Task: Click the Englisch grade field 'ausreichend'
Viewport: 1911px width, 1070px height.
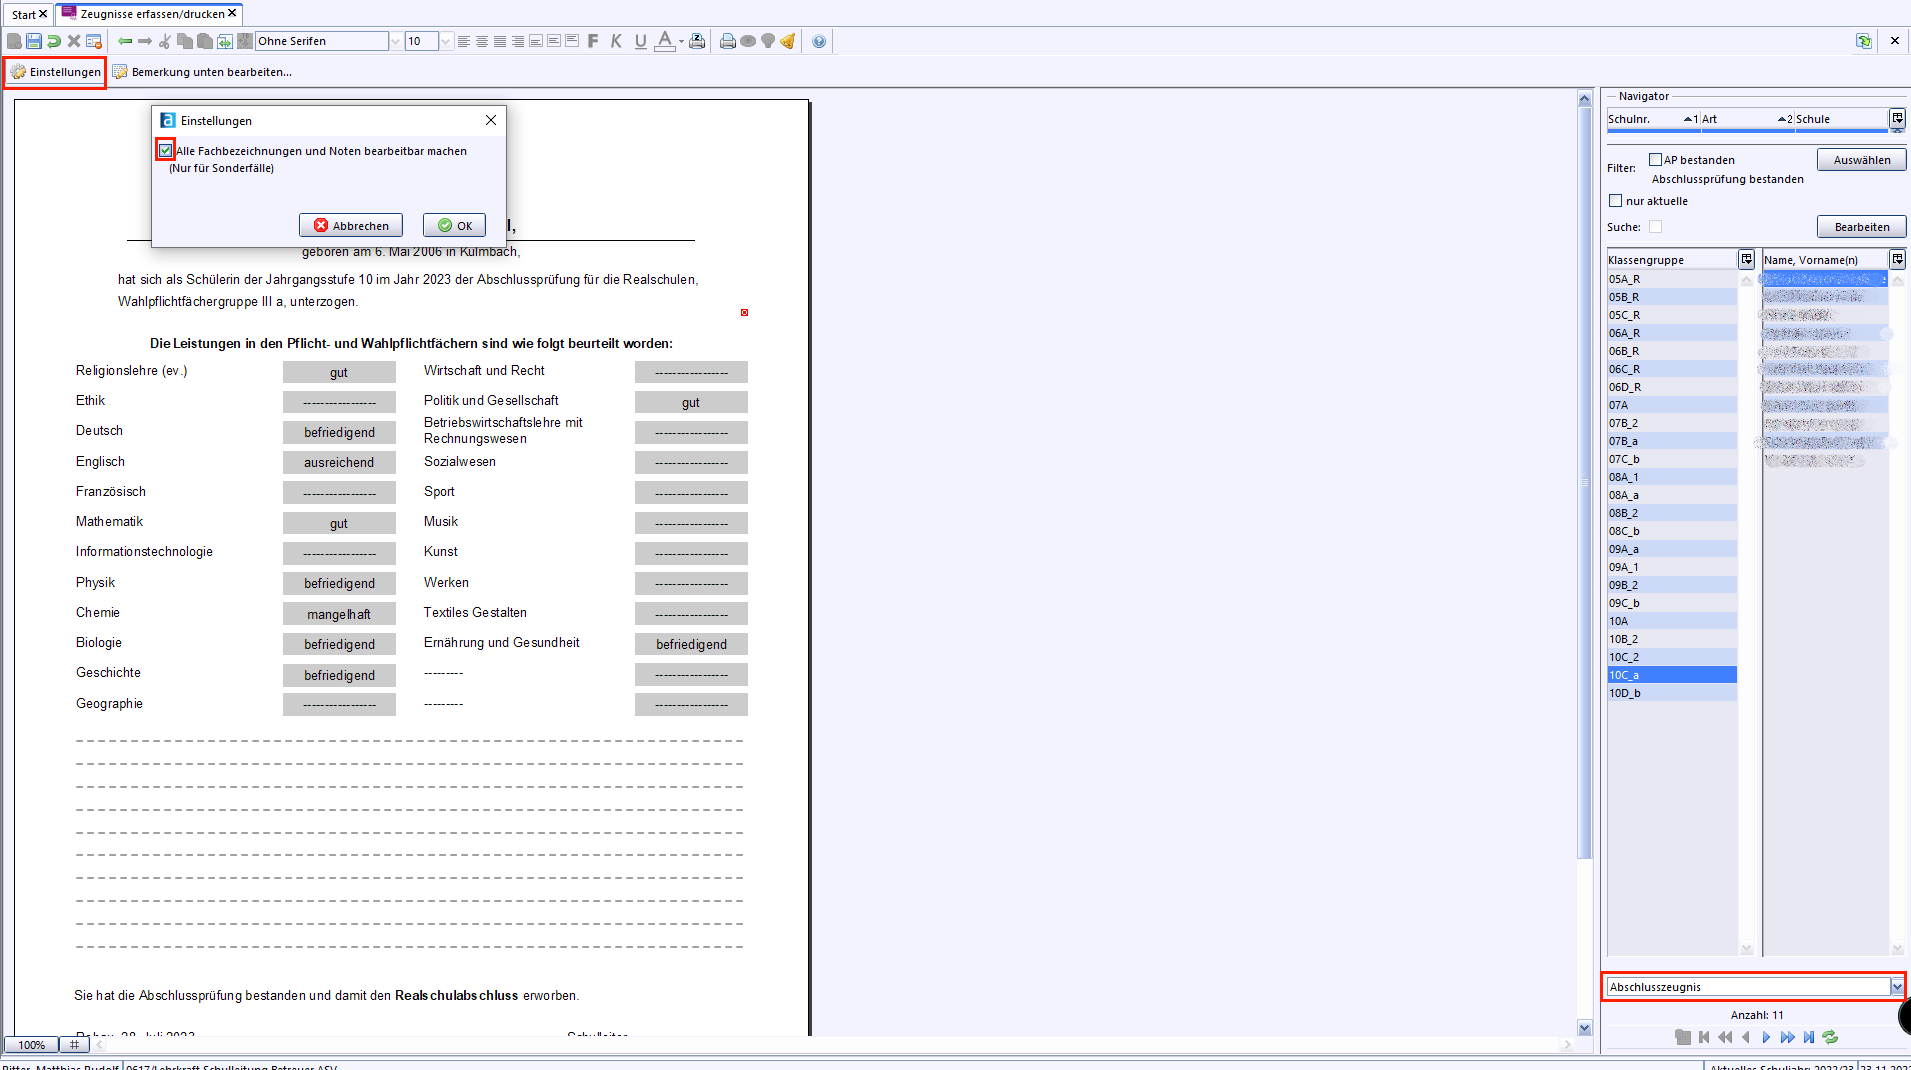Action: pos(339,462)
